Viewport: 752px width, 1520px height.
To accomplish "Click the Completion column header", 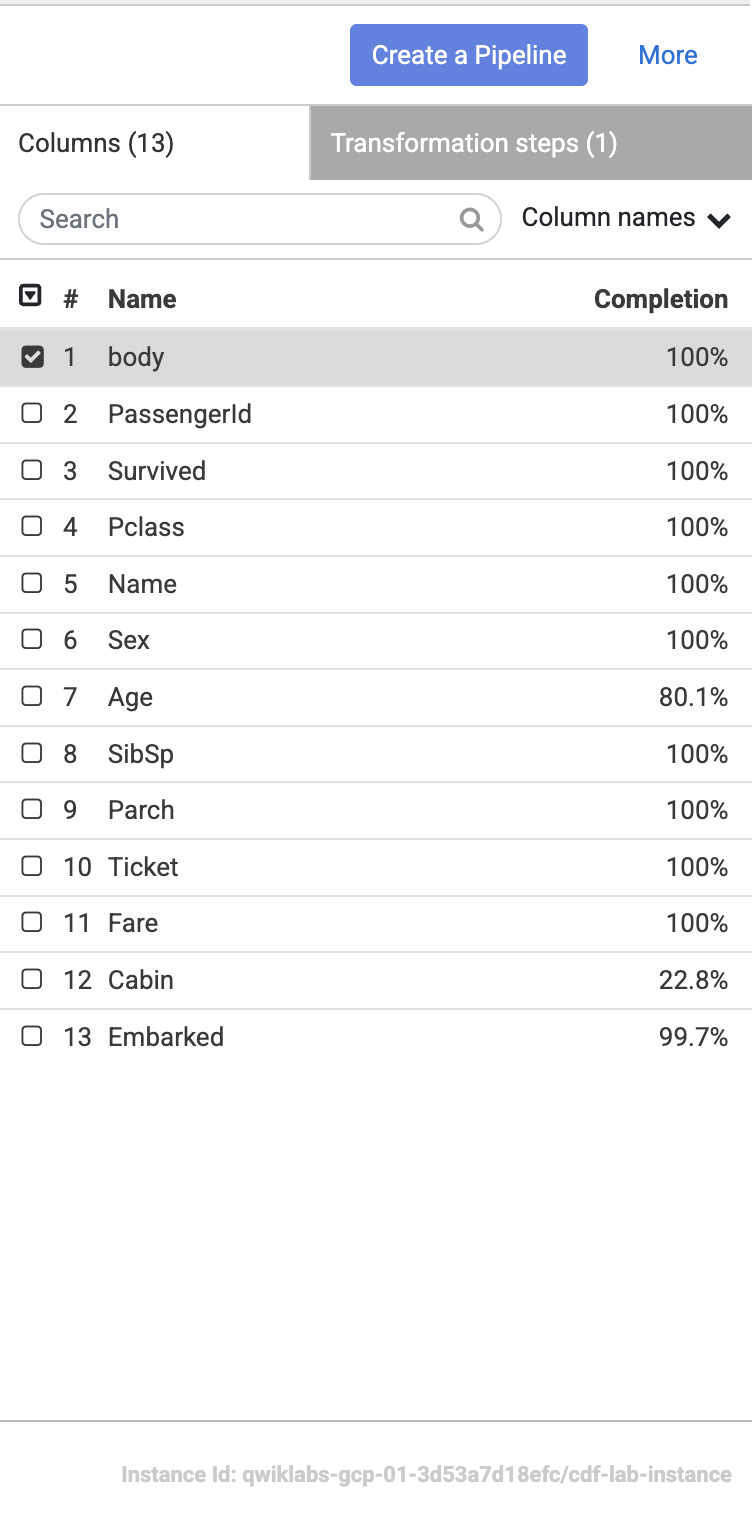I will 660,299.
